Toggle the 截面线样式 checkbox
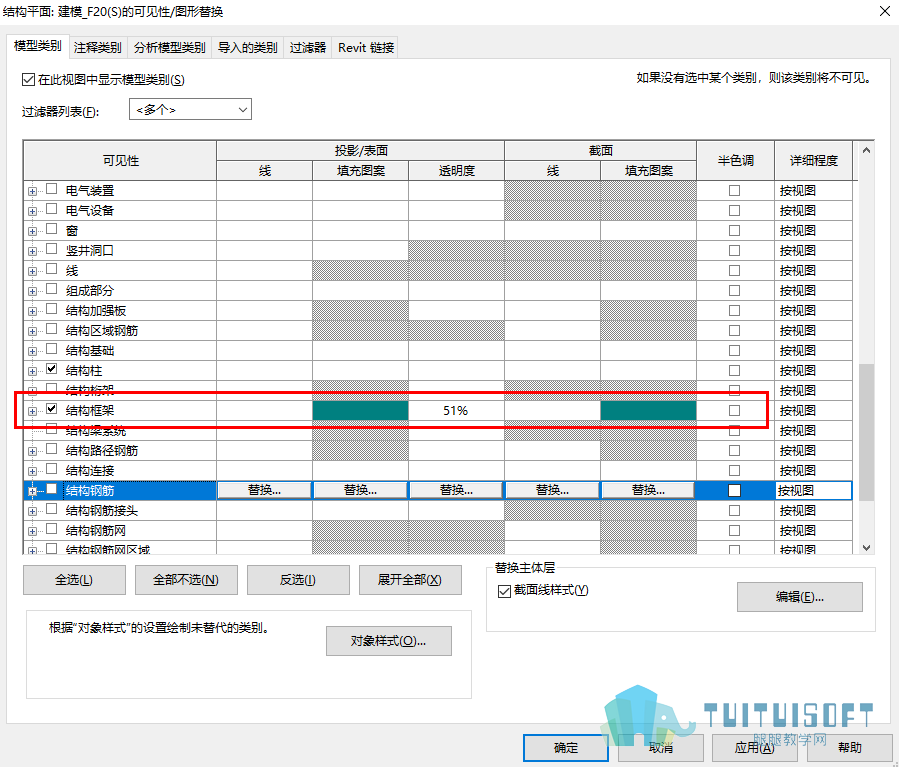The image size is (899, 767). tap(505, 591)
